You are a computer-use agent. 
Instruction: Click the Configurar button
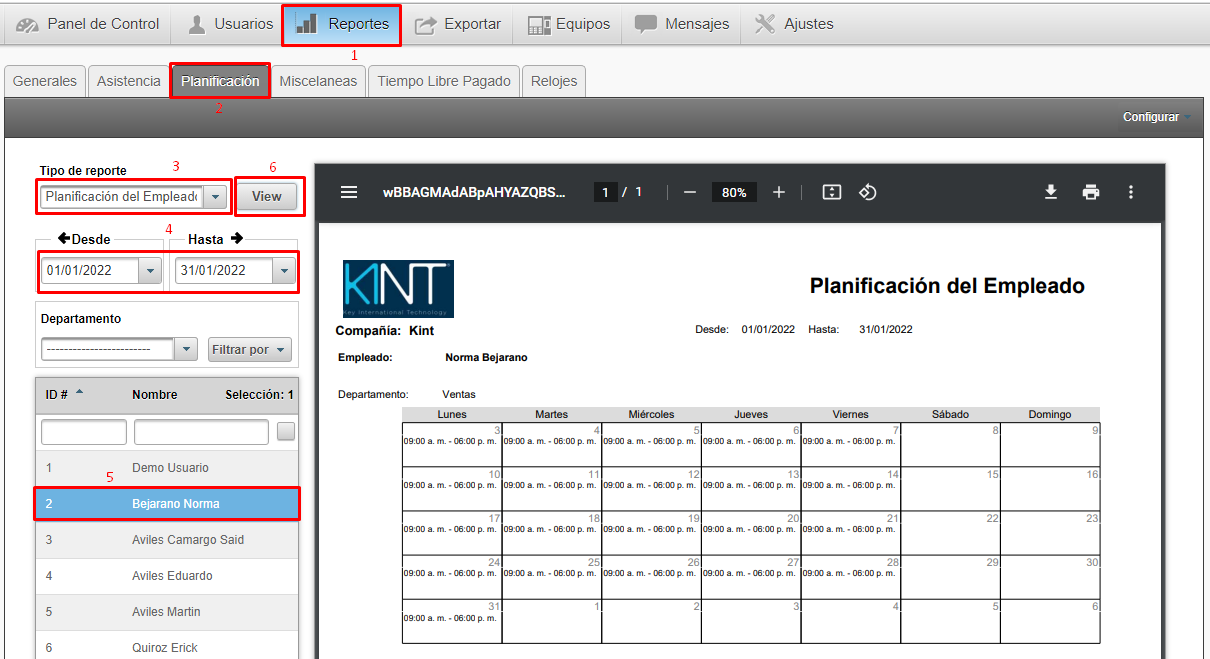tap(1151, 117)
